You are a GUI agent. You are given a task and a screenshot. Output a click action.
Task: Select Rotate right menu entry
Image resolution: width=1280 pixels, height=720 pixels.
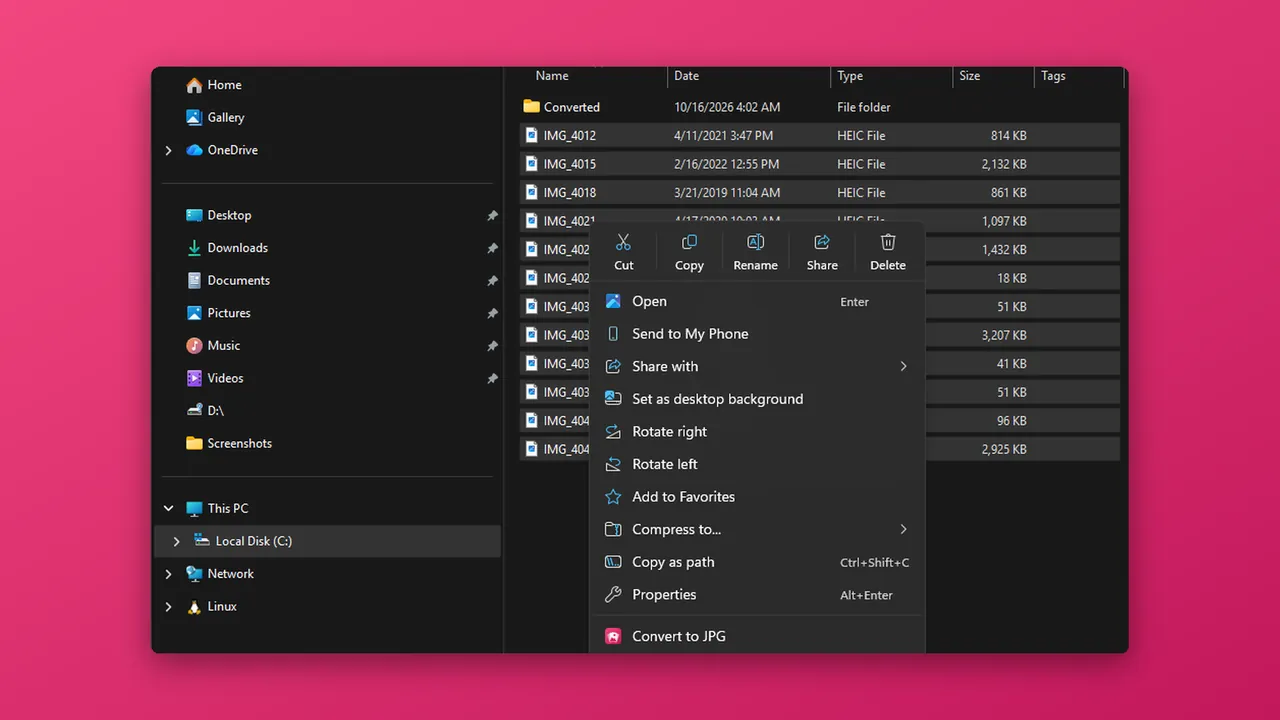(x=757, y=431)
